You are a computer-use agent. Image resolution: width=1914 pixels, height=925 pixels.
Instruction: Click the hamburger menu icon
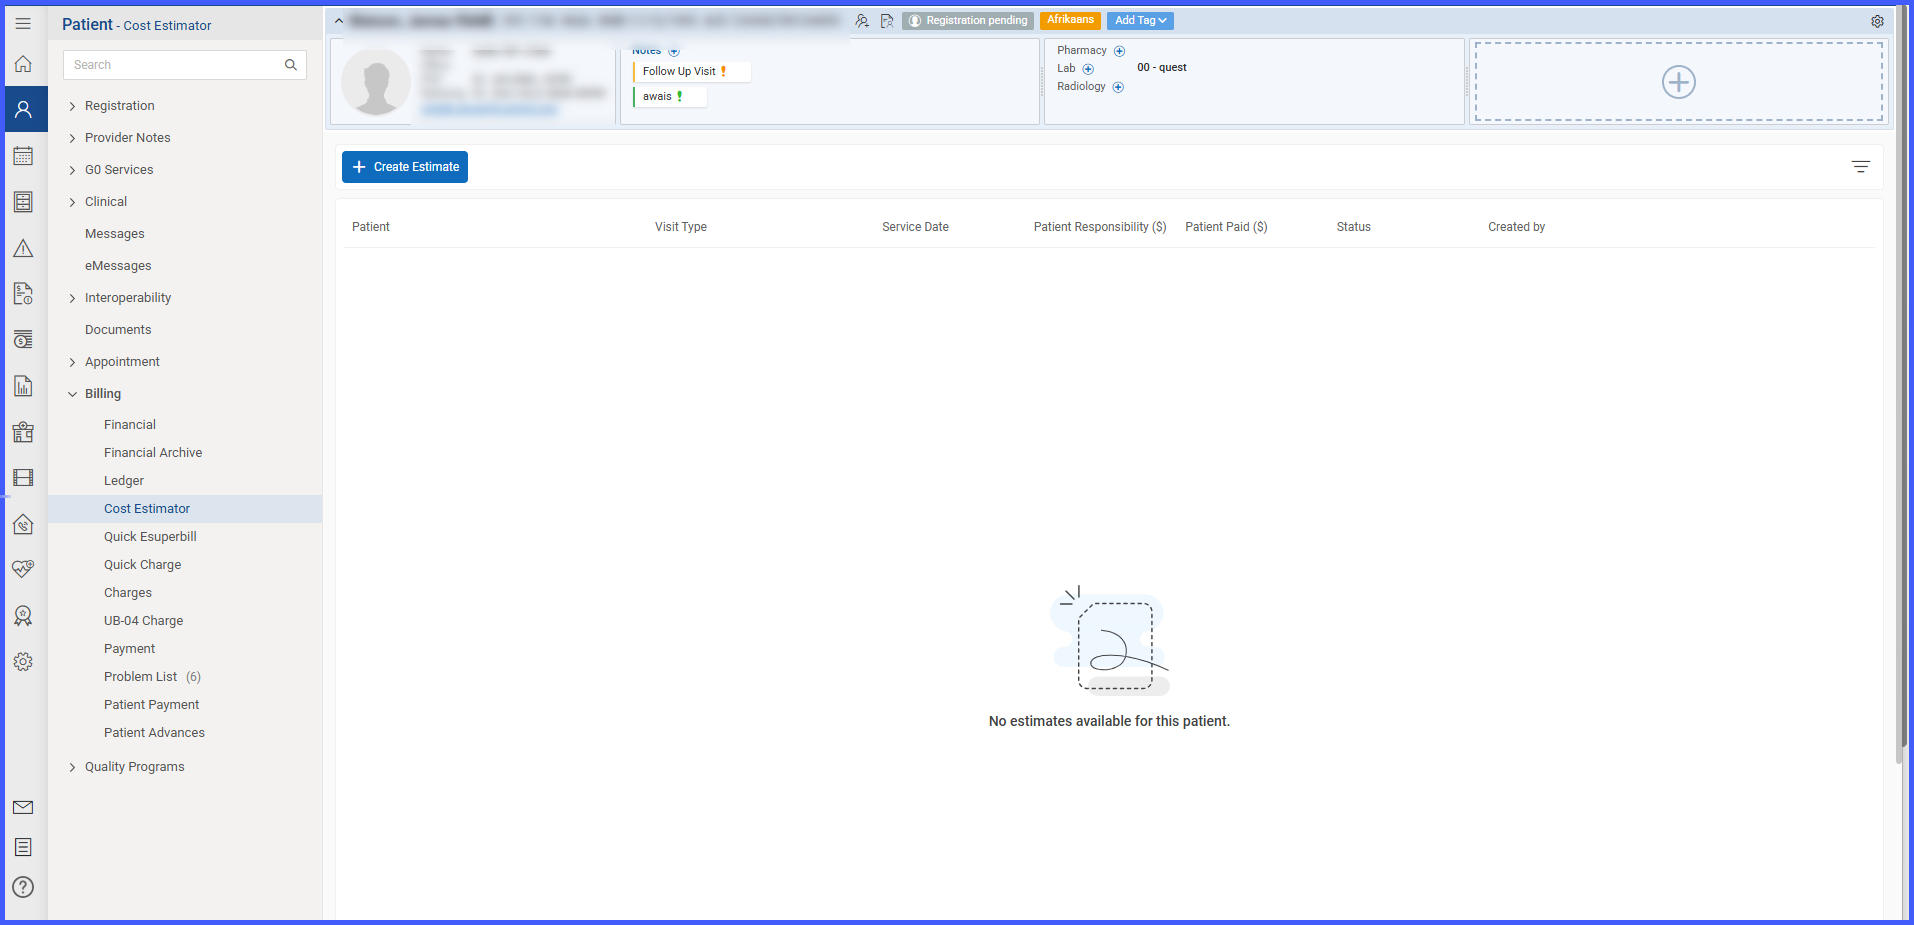coord(23,23)
